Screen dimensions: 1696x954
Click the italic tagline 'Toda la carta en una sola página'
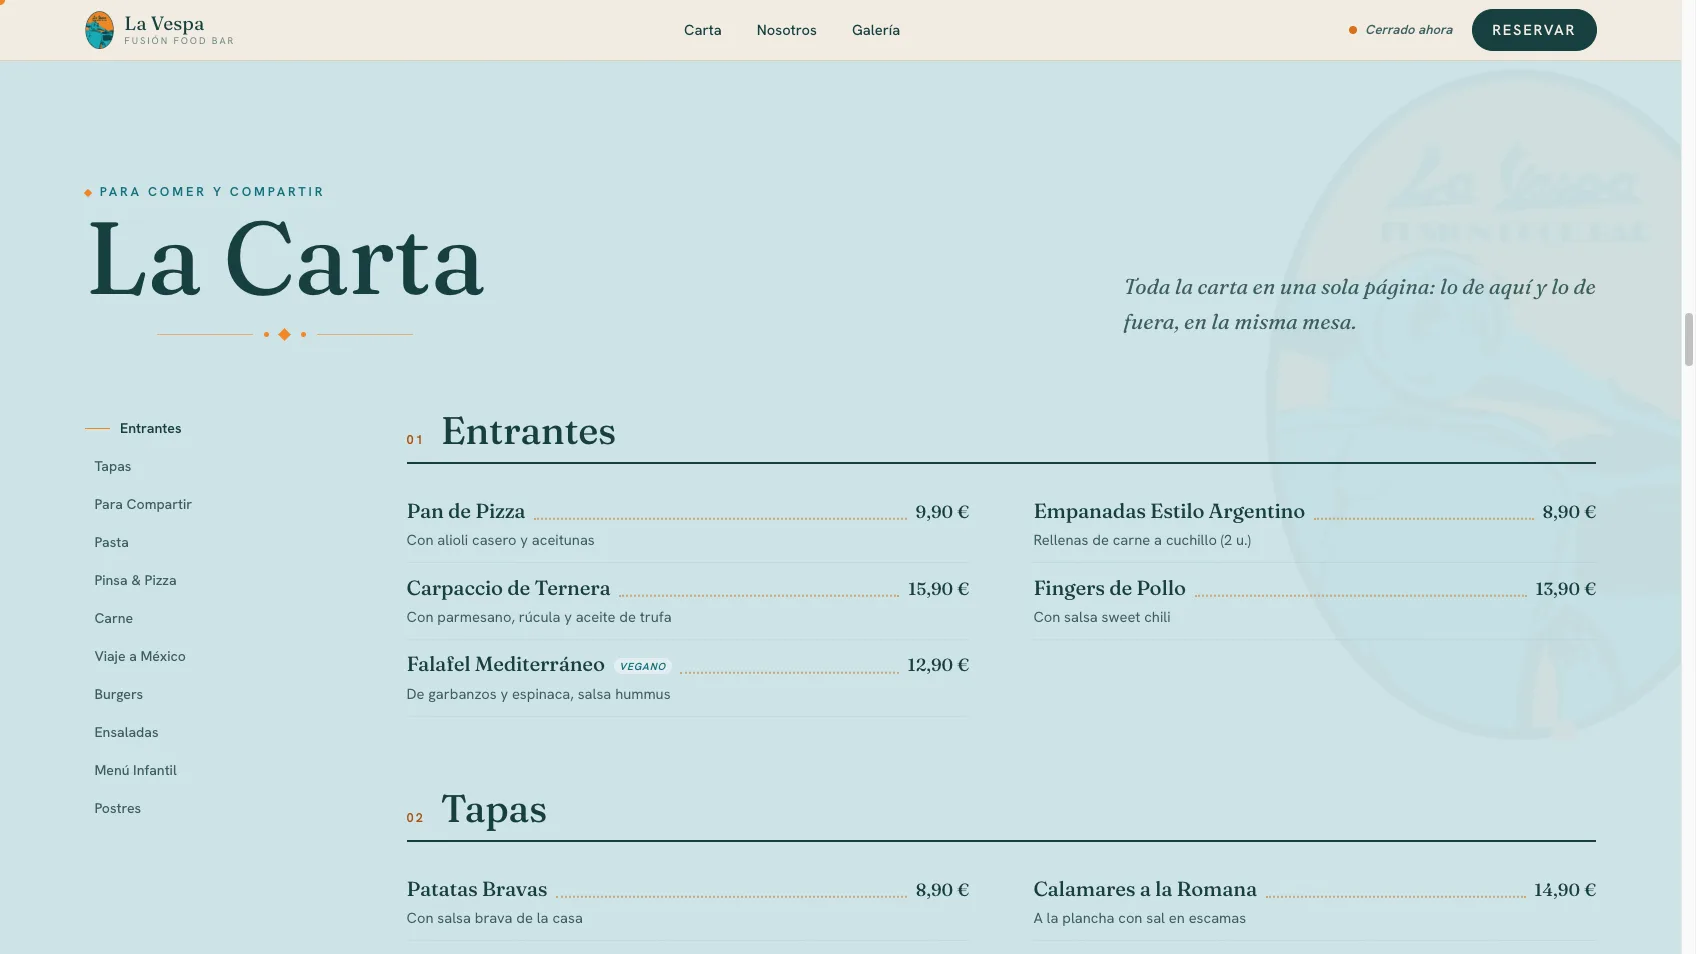(x=1359, y=304)
